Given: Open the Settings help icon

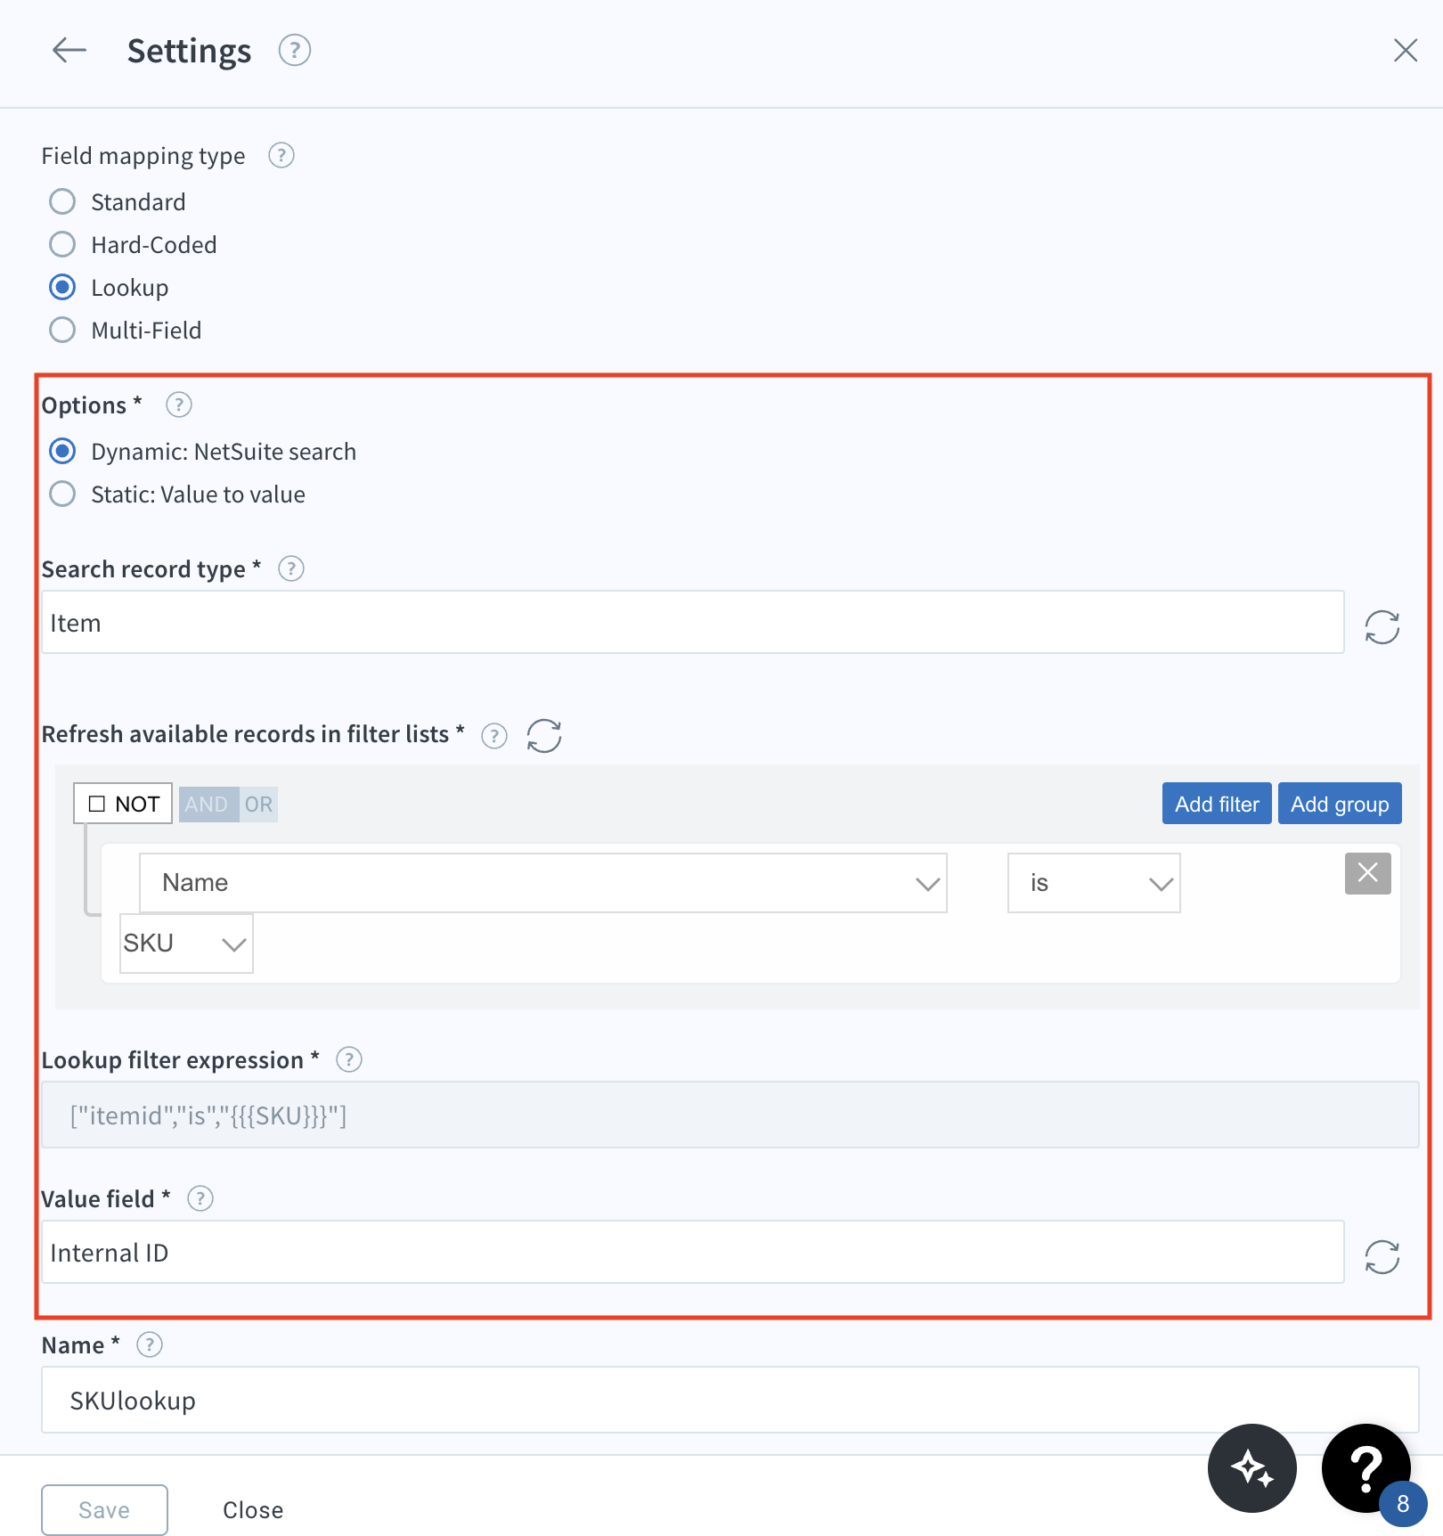Looking at the screenshot, I should pos(294,49).
